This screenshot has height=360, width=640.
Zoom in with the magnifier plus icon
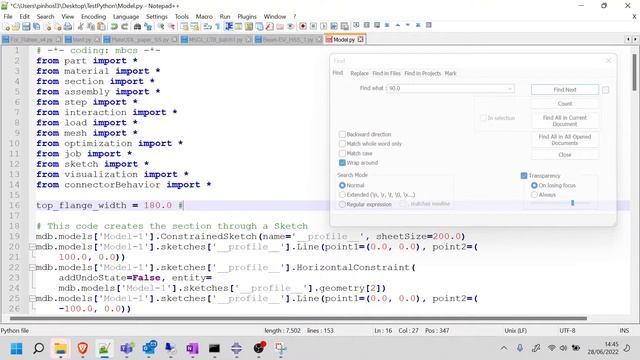(x=161, y=27)
